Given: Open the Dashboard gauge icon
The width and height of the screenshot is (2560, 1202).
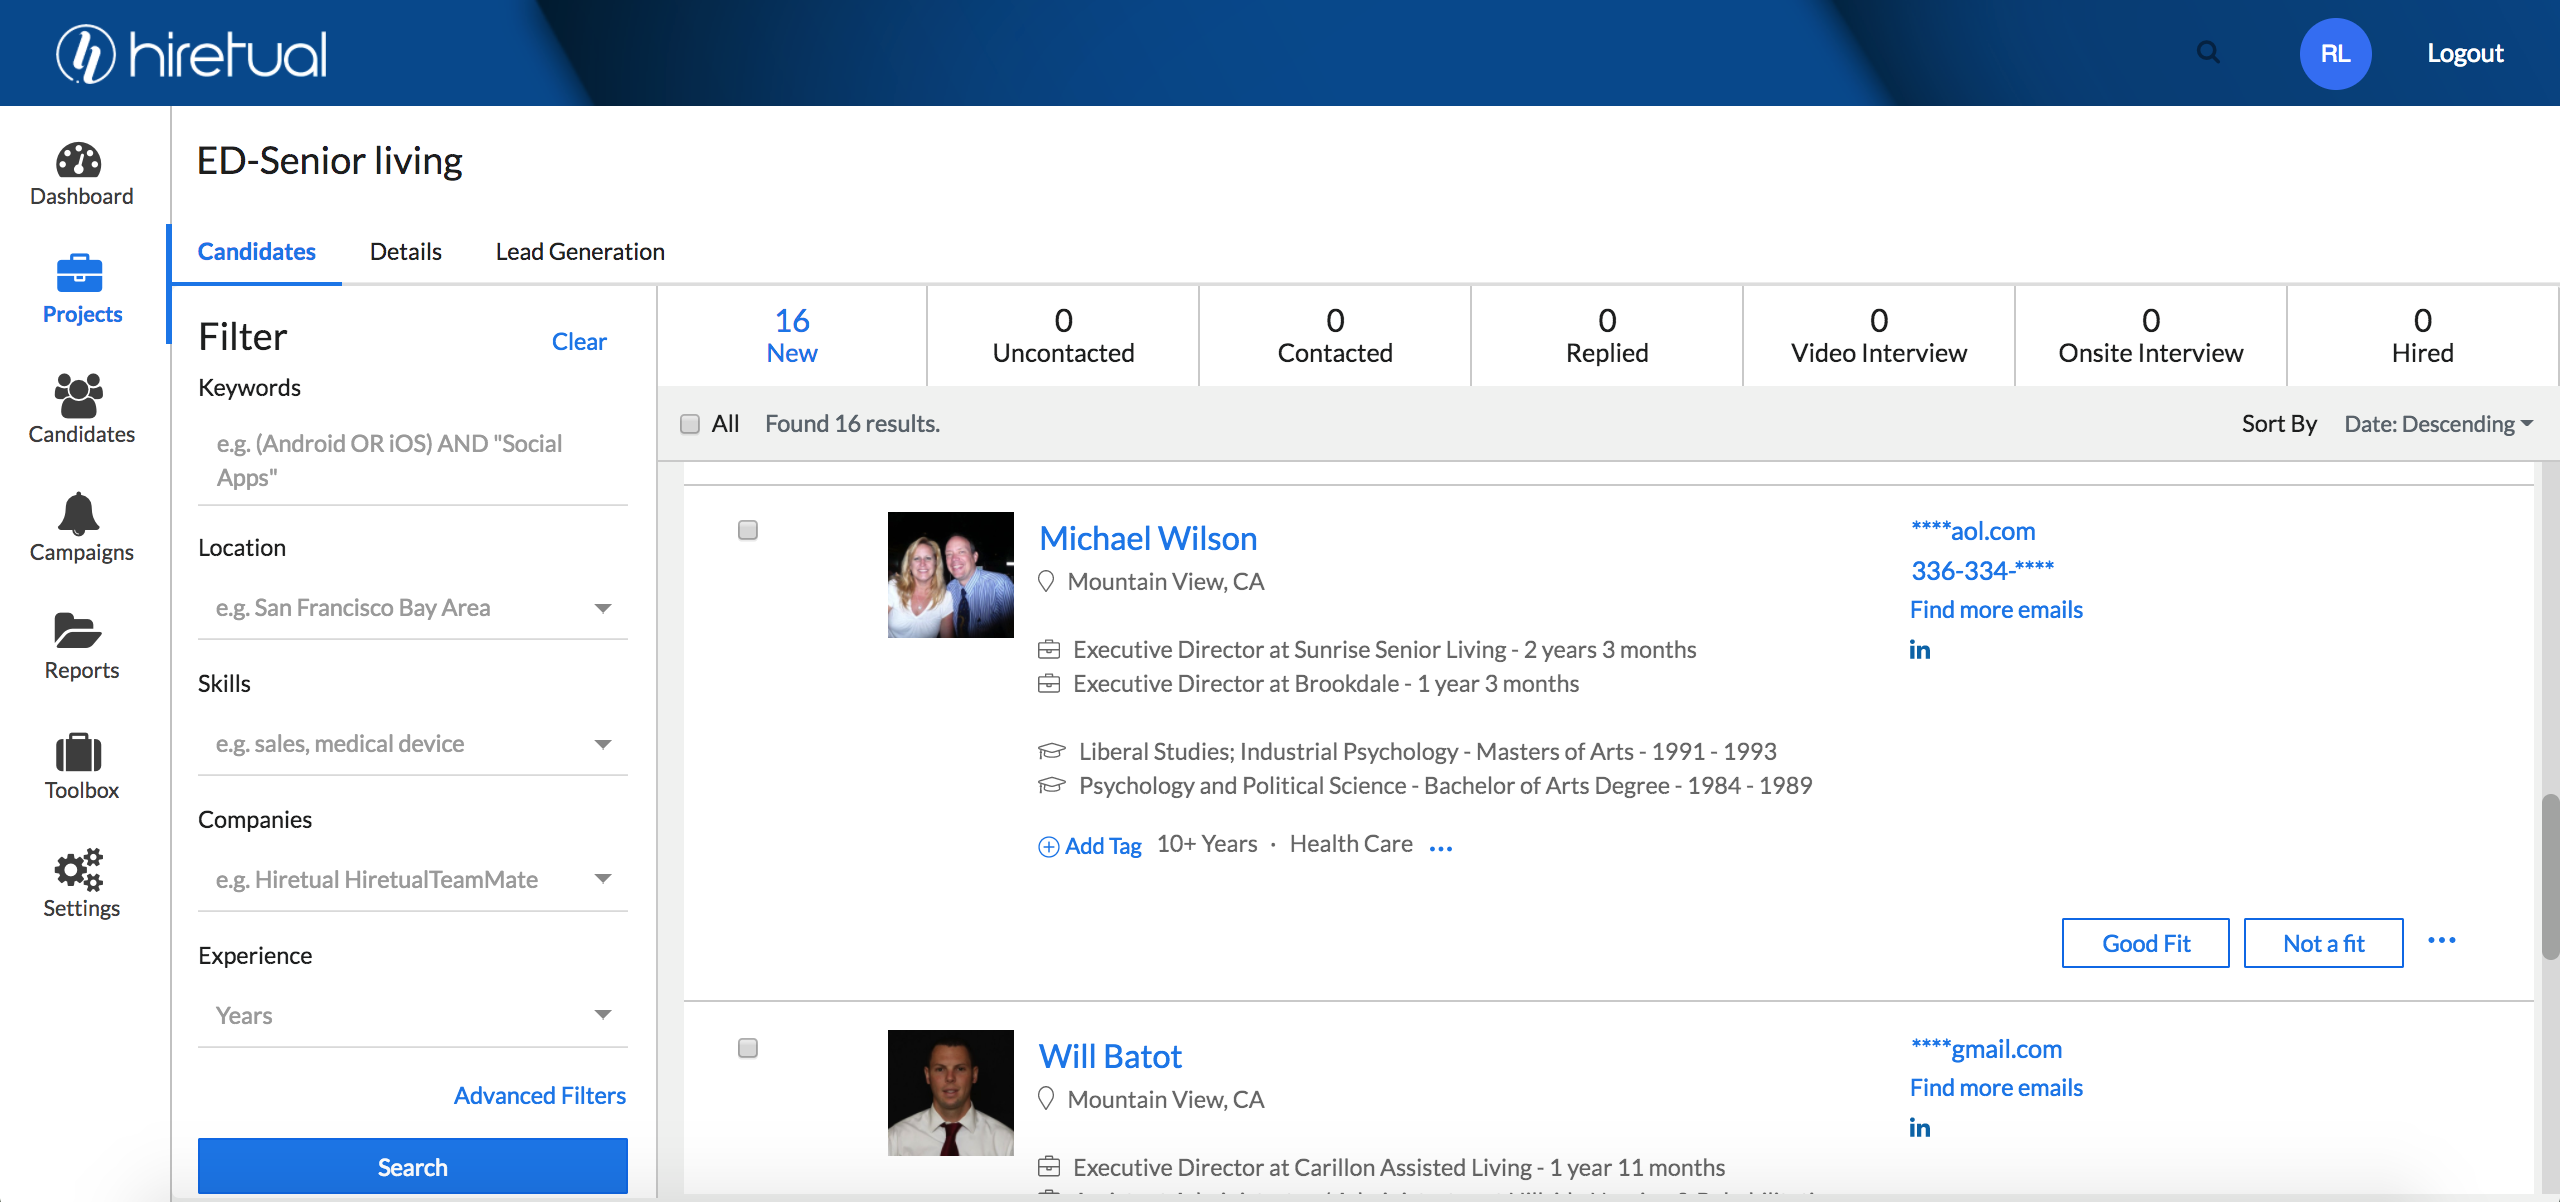Looking at the screenshot, I should point(79,161).
